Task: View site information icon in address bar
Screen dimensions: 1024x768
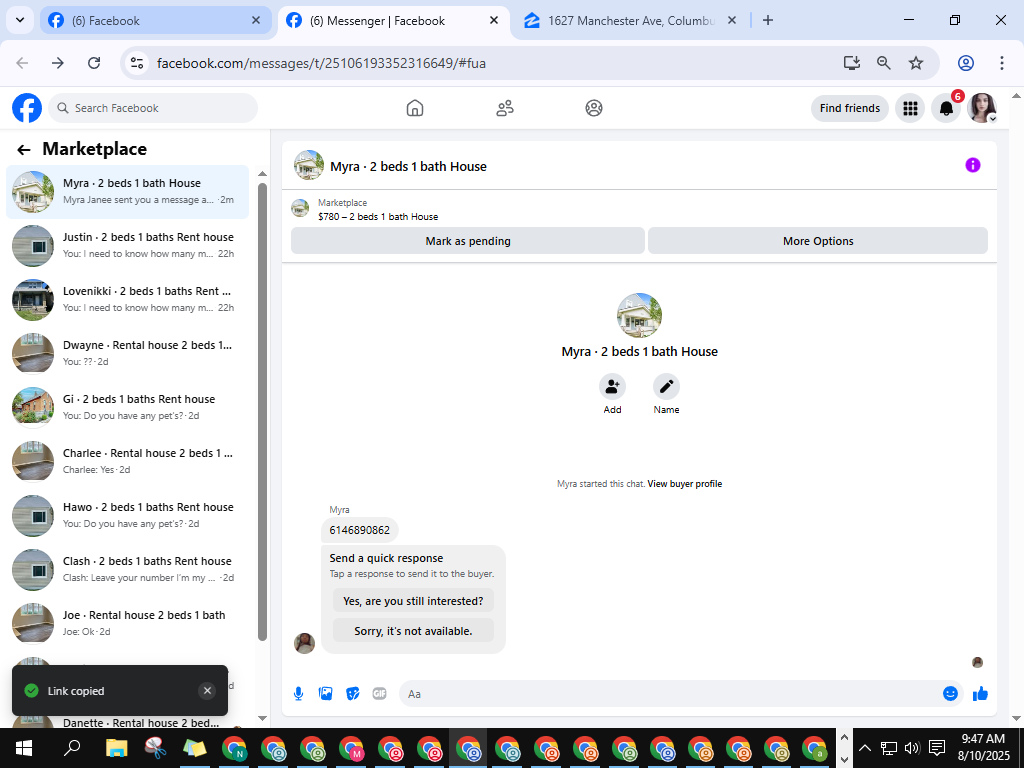Action: pos(136,63)
